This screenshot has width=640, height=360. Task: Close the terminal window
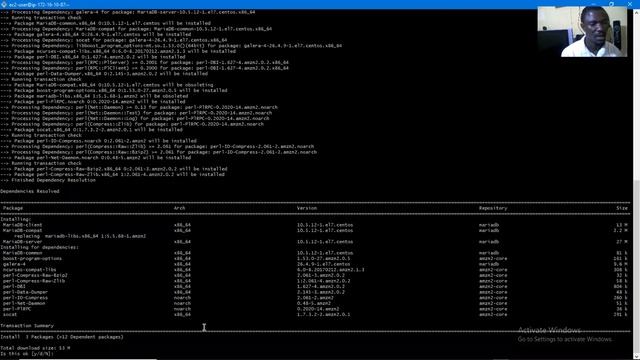[630, 4]
